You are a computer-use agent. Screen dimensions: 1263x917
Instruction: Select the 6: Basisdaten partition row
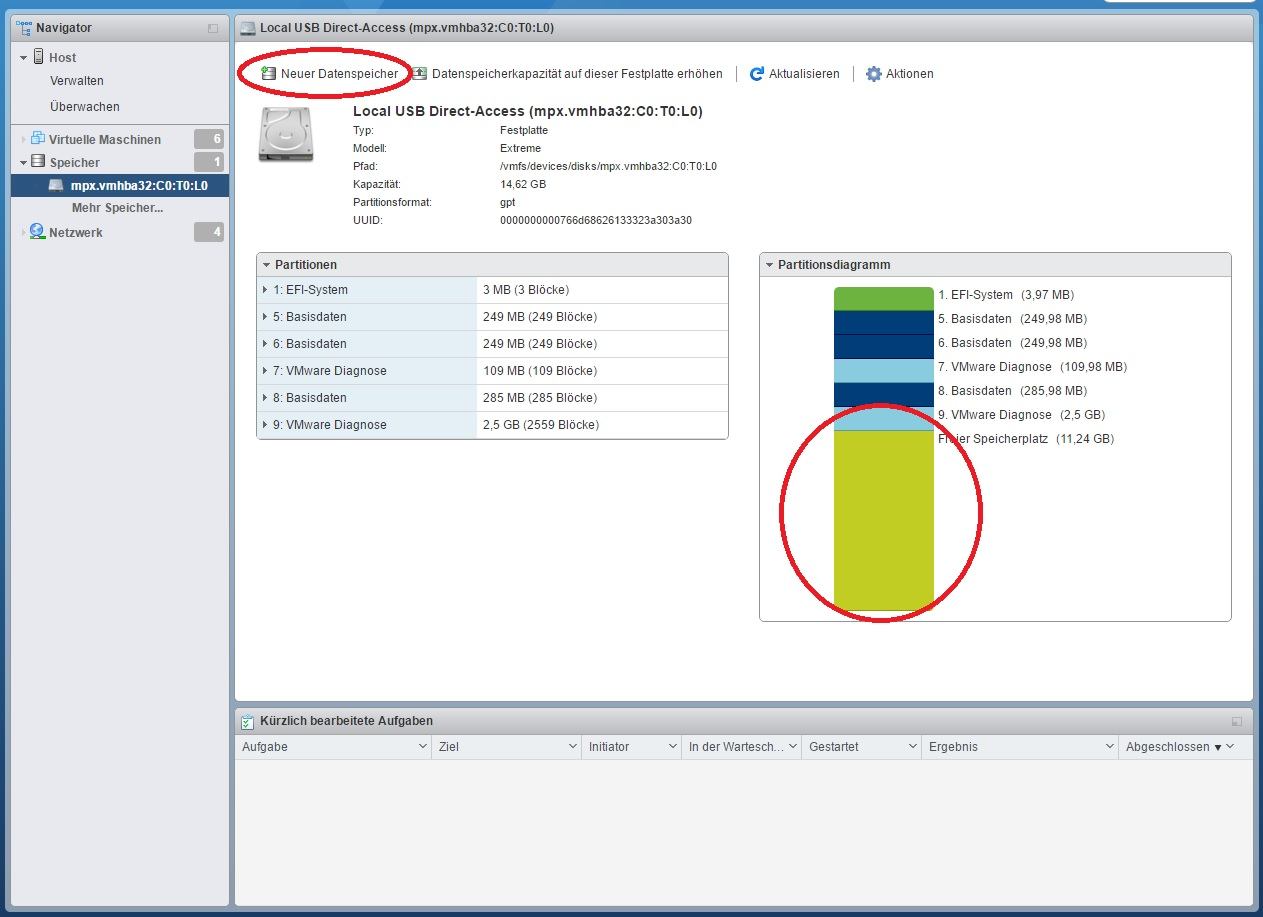[x=492, y=344]
